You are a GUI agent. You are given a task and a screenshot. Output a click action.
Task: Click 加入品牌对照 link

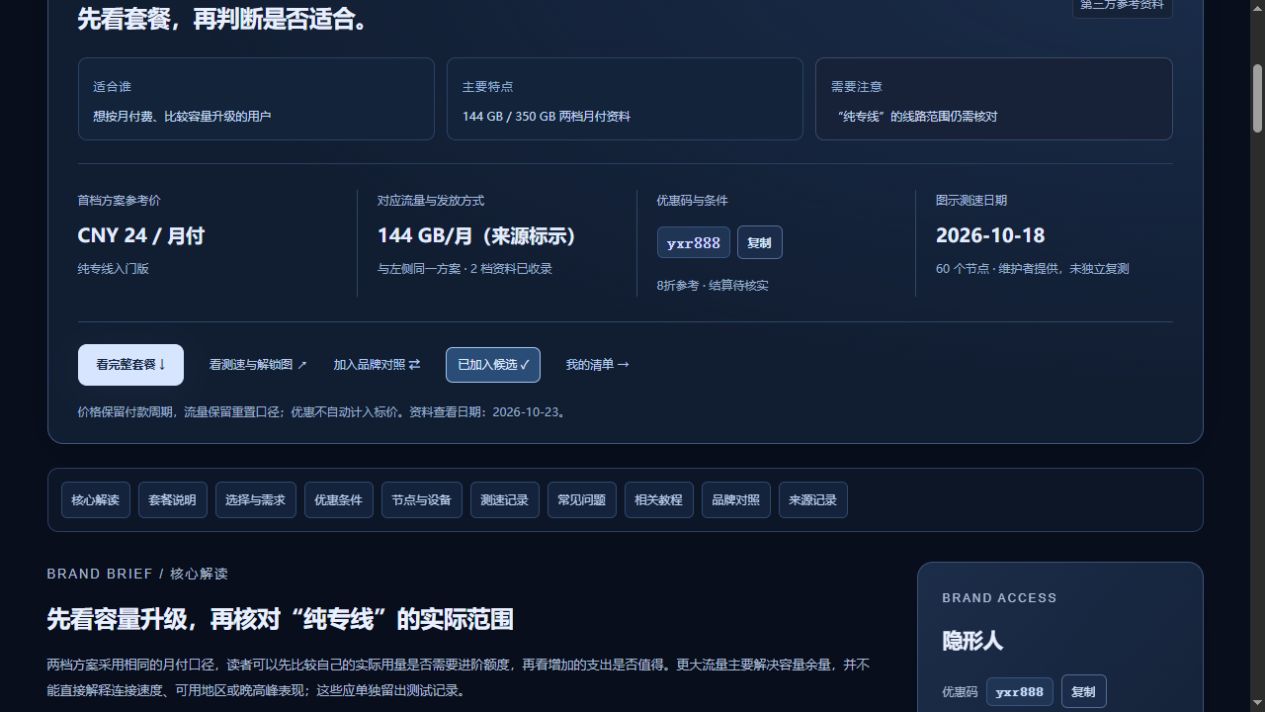pyautogui.click(x=377, y=365)
